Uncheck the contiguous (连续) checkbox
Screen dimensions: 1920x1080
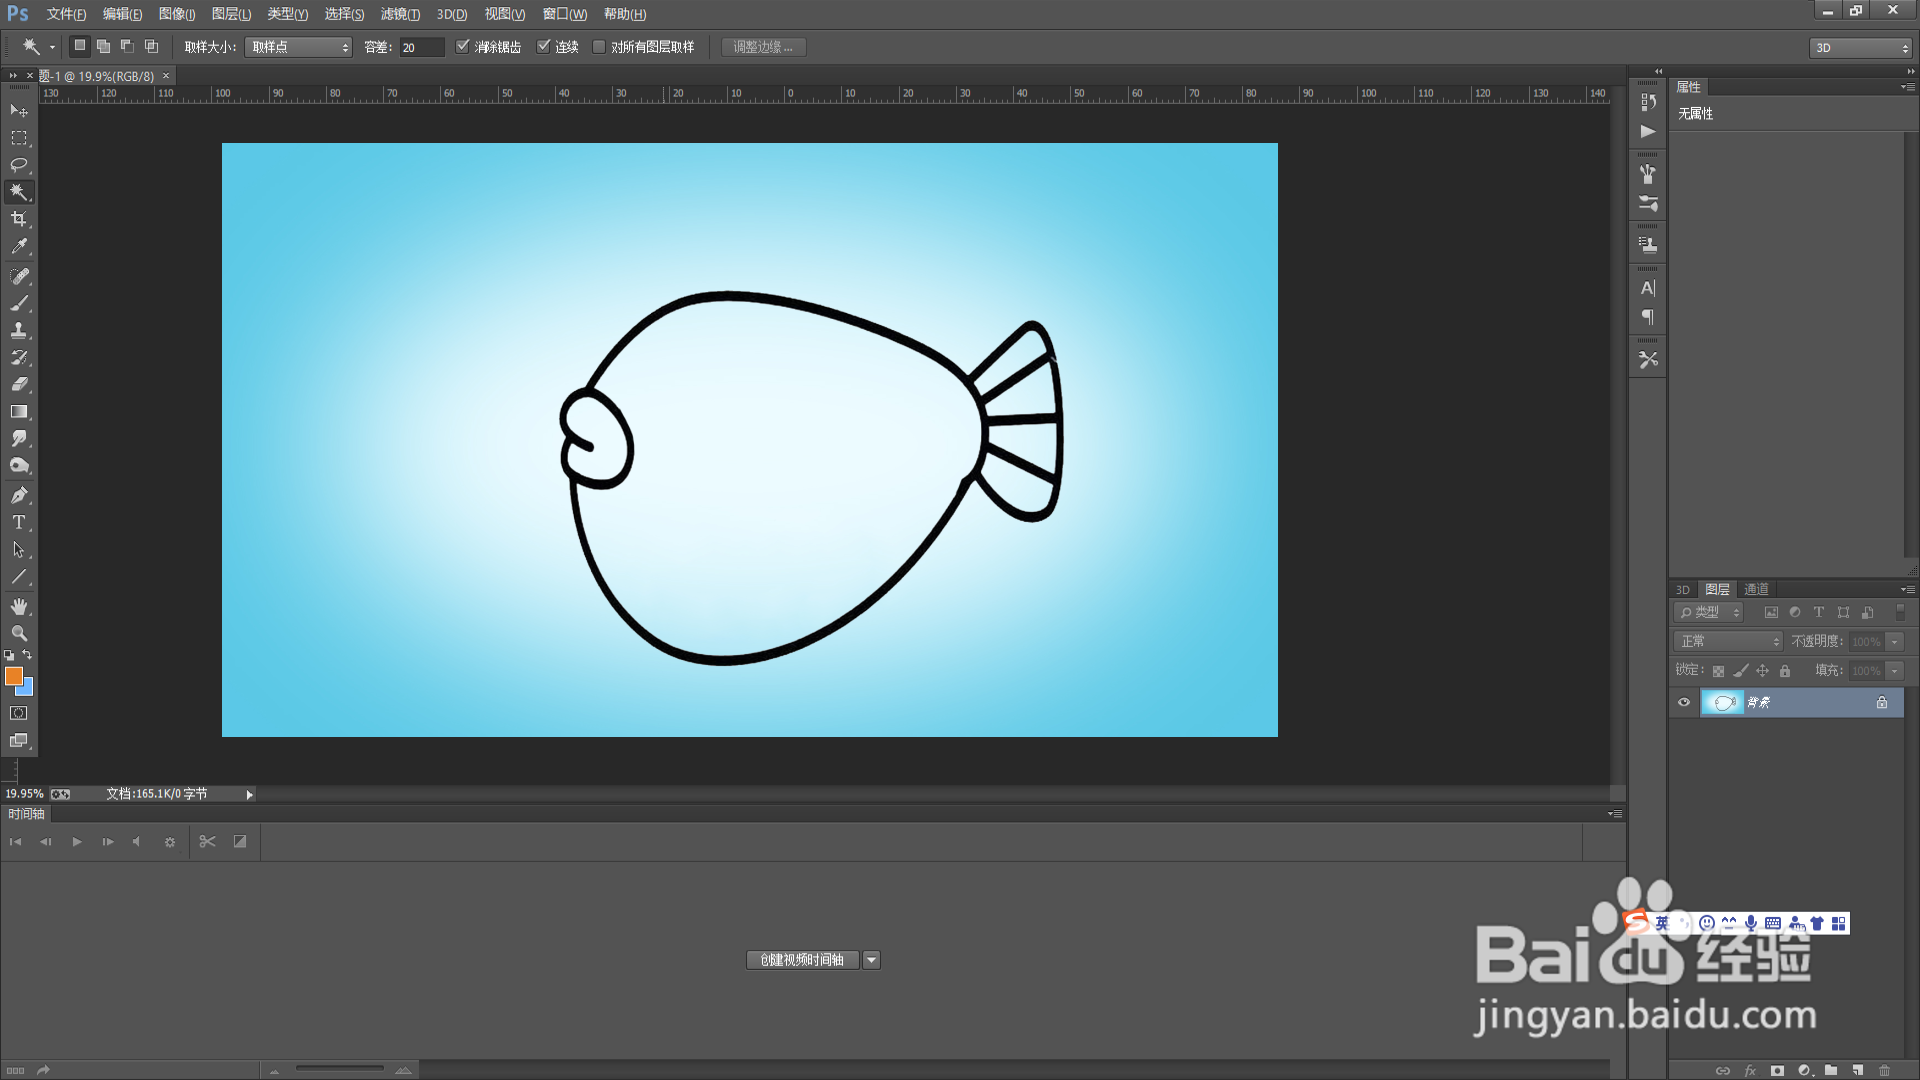coord(544,46)
